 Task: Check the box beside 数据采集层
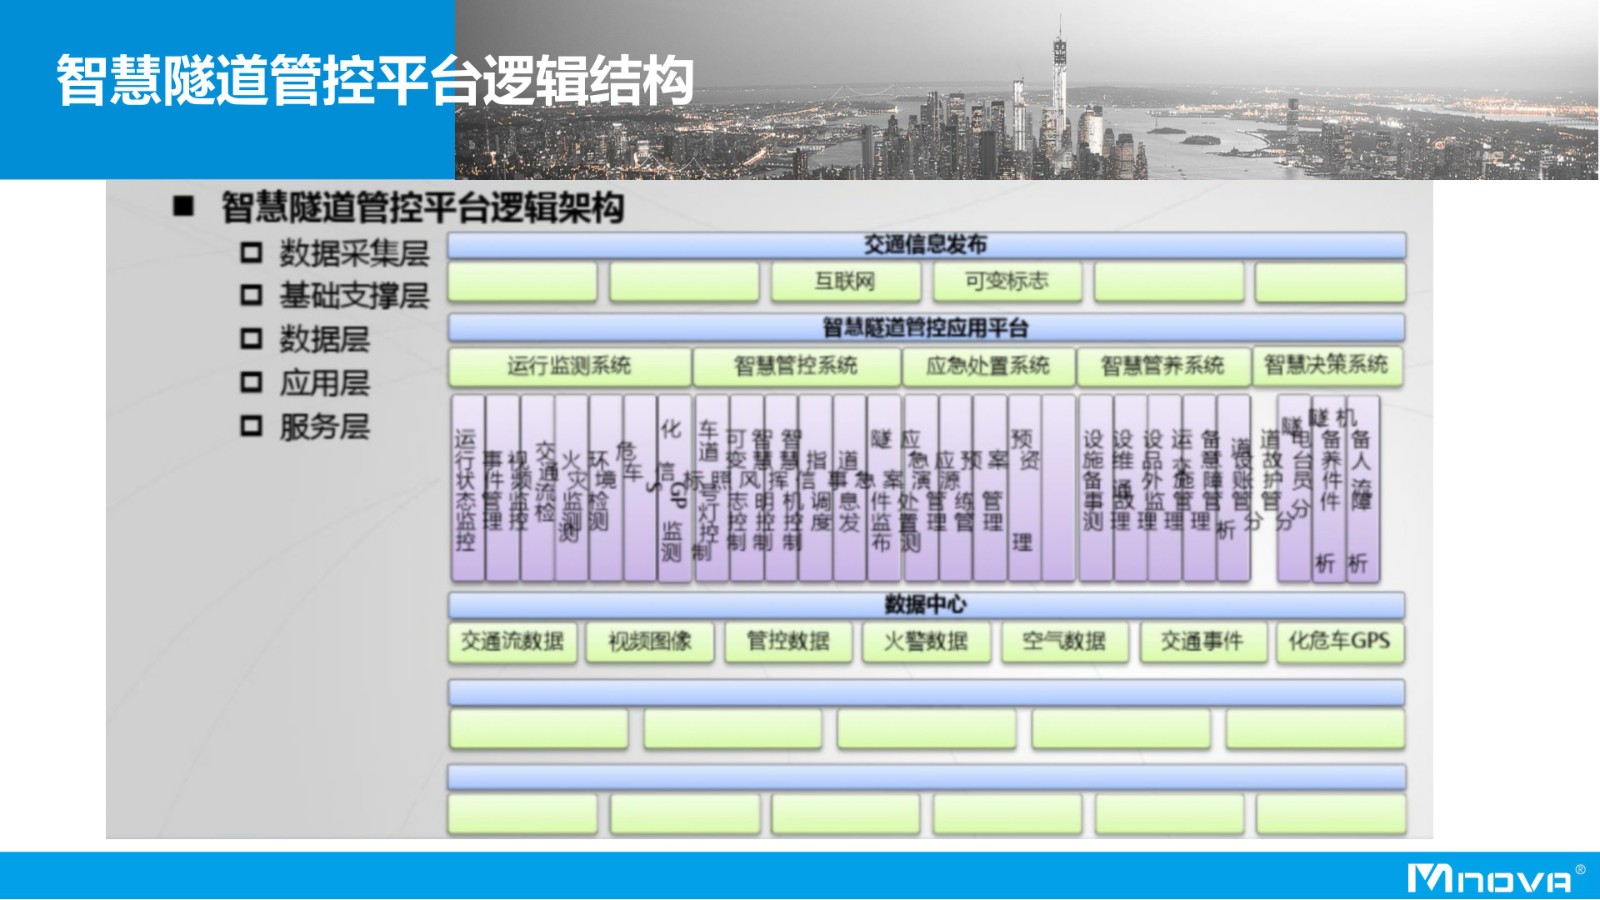coord(252,253)
